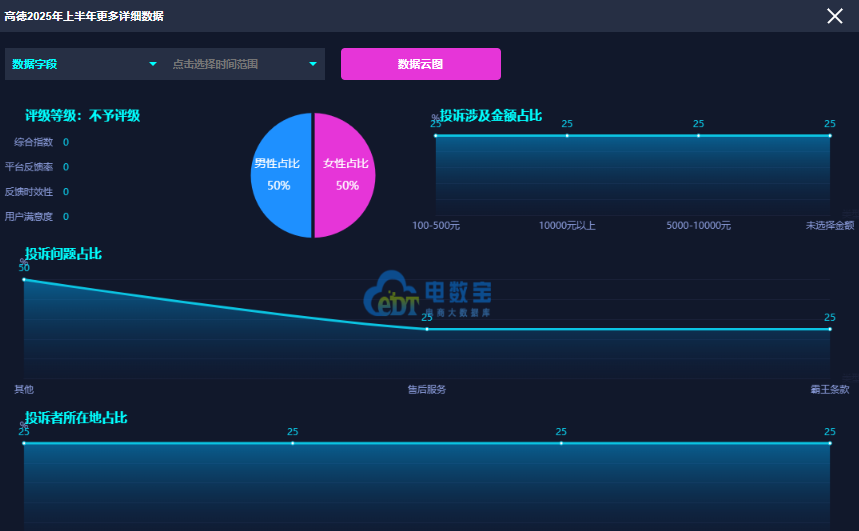Click the 数据云图 button
This screenshot has width=859, height=531.
421,64
